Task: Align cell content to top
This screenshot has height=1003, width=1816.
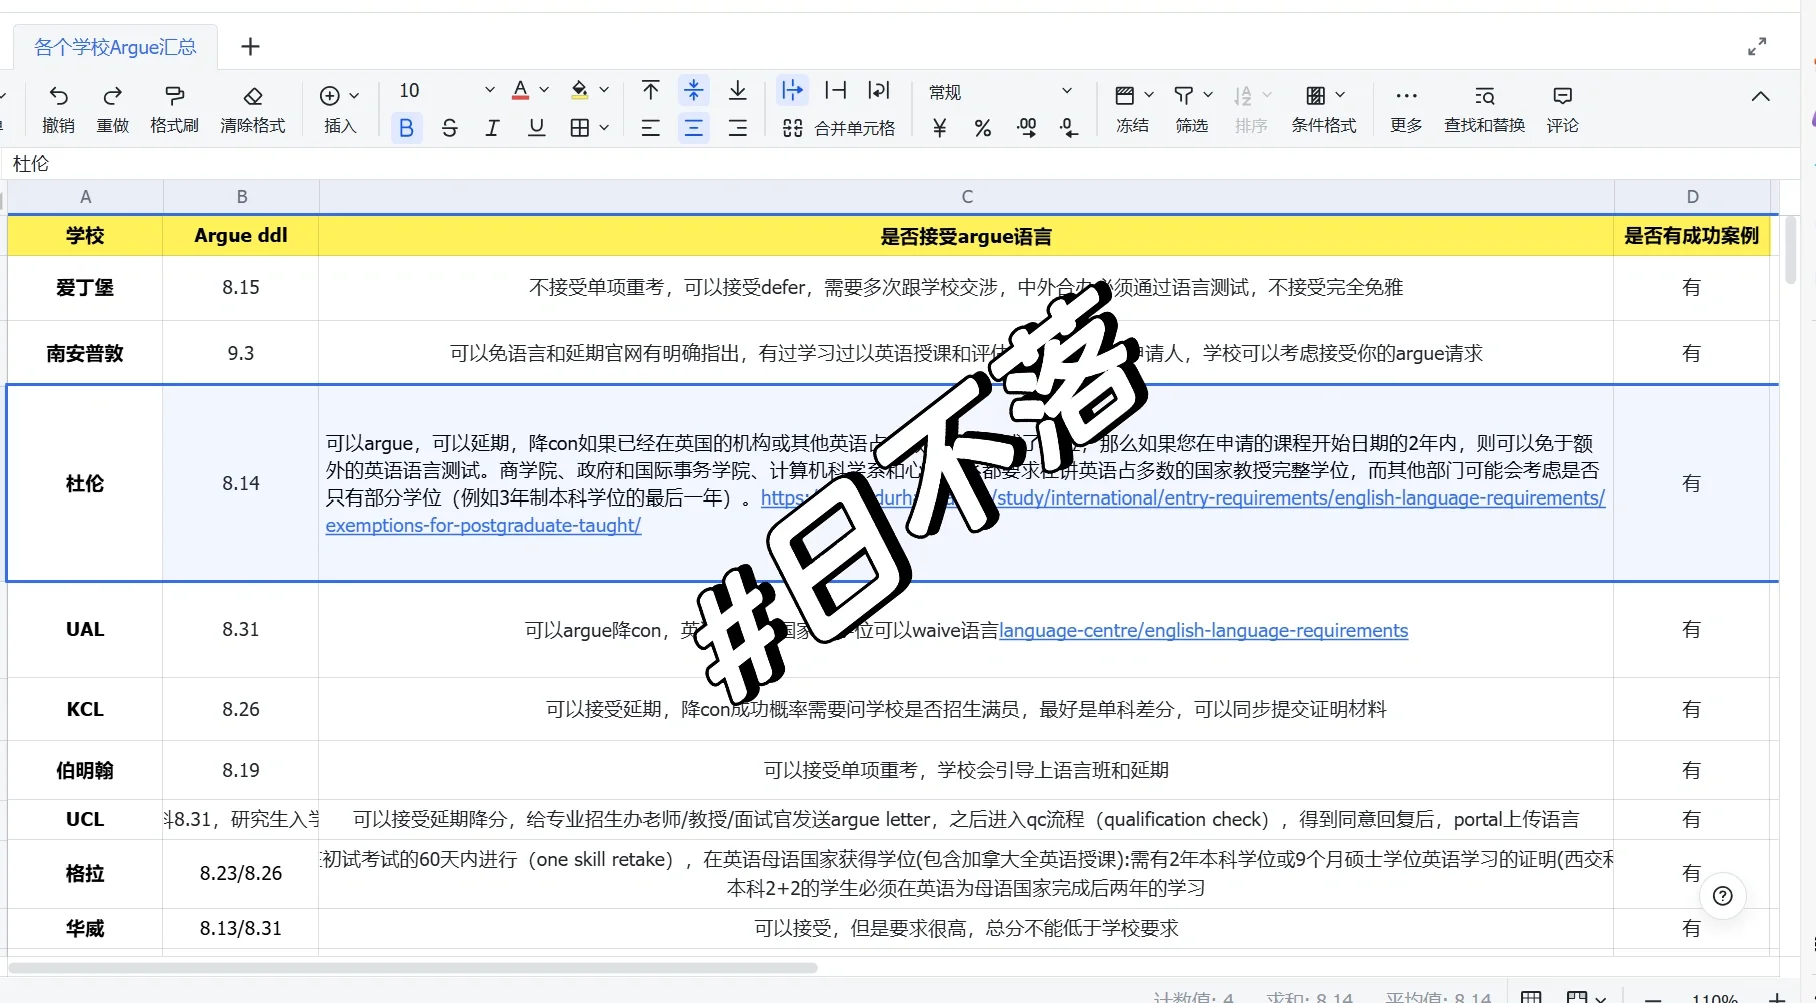Action: (x=650, y=90)
